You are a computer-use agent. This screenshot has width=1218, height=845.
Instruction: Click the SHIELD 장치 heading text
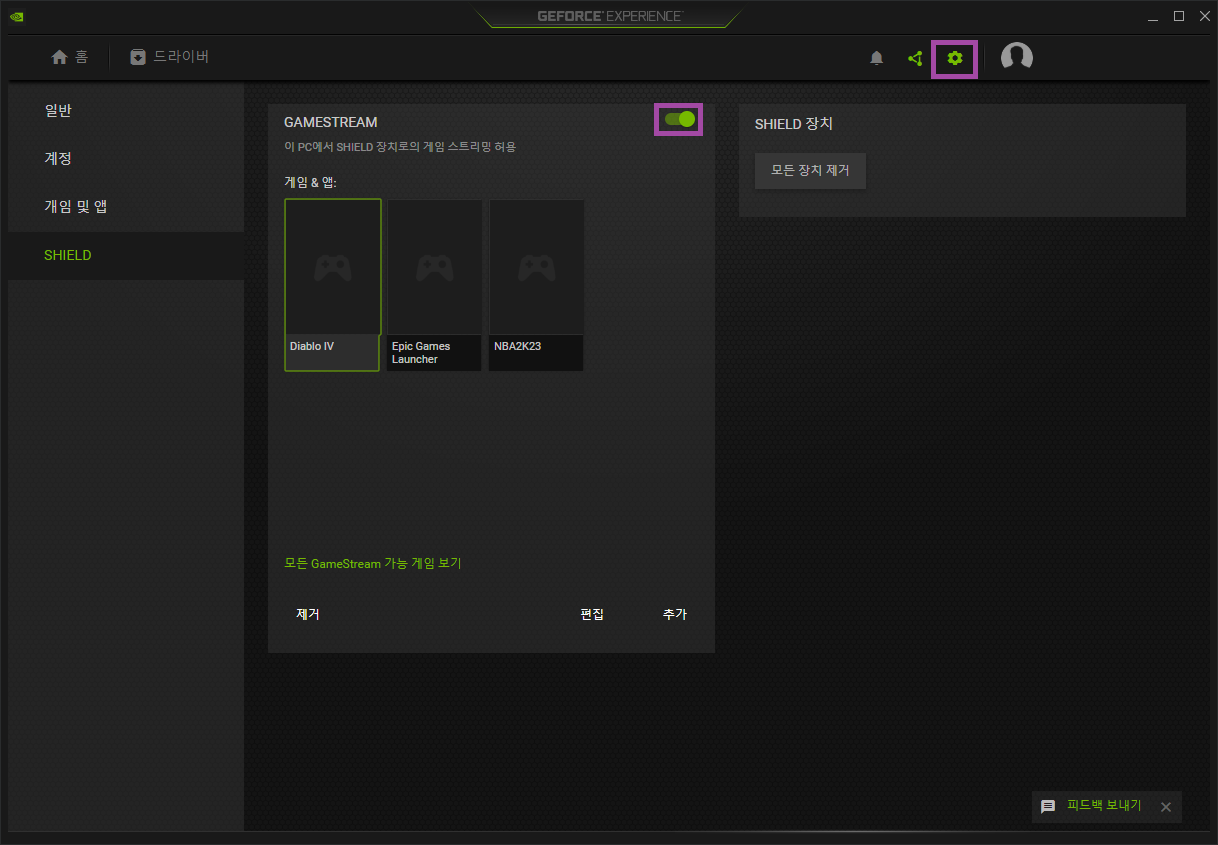pos(794,124)
